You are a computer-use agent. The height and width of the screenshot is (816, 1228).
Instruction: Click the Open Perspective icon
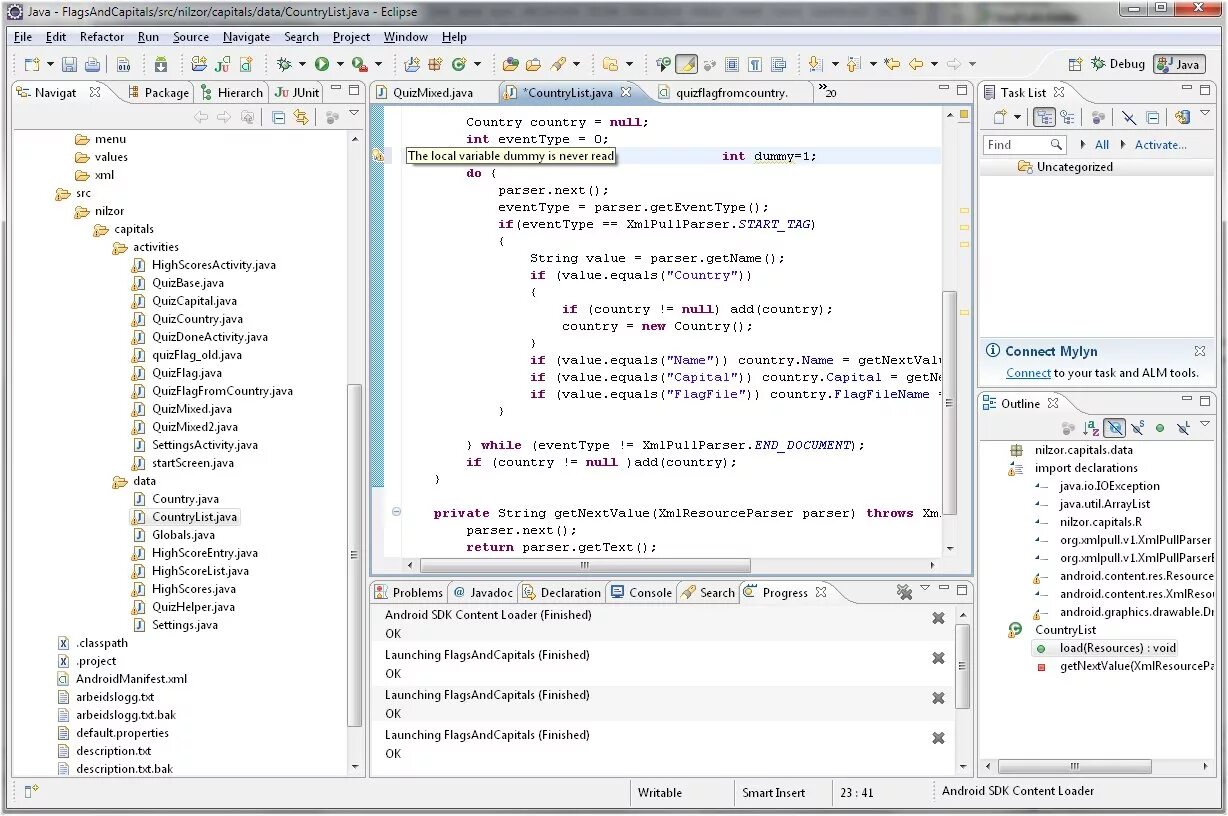pyautogui.click(x=1075, y=64)
